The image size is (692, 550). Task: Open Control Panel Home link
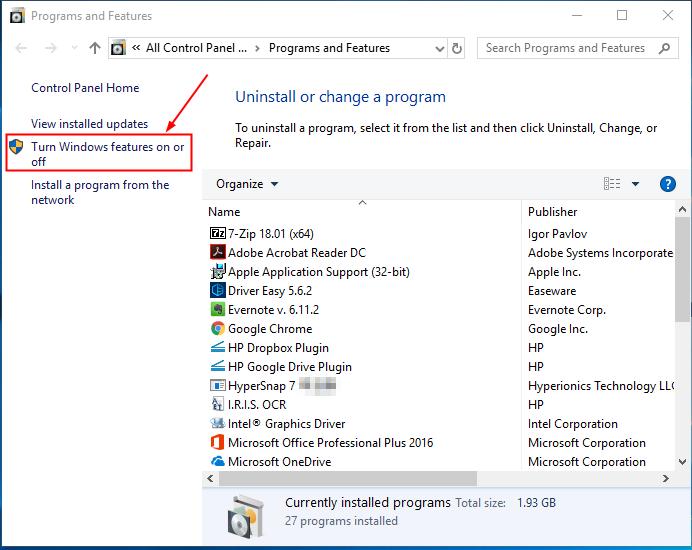(x=85, y=87)
